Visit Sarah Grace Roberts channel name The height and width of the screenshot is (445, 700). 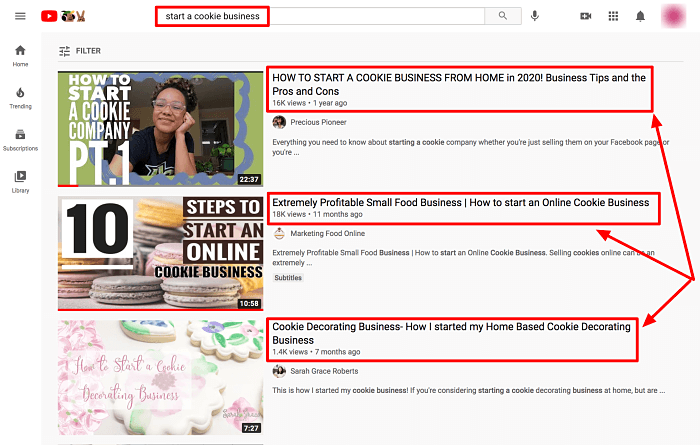[324, 371]
